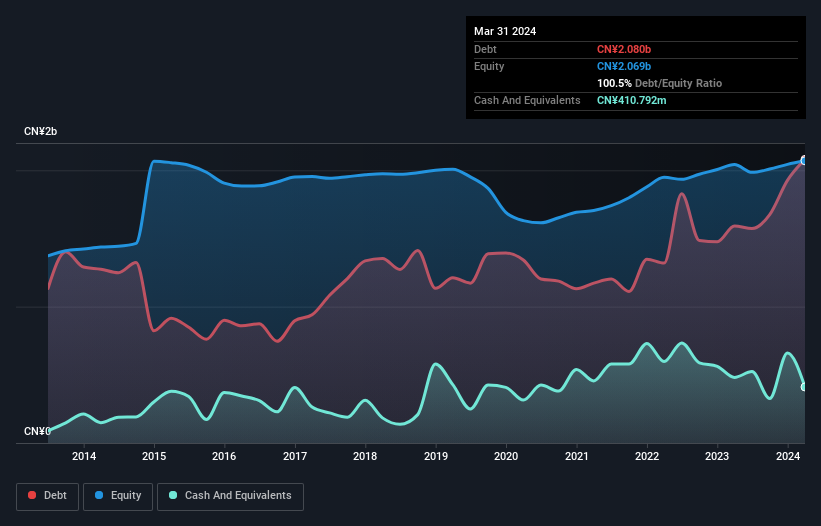This screenshot has width=821, height=526.
Task: Click the 2018 x-axis label
Action: [x=365, y=456]
